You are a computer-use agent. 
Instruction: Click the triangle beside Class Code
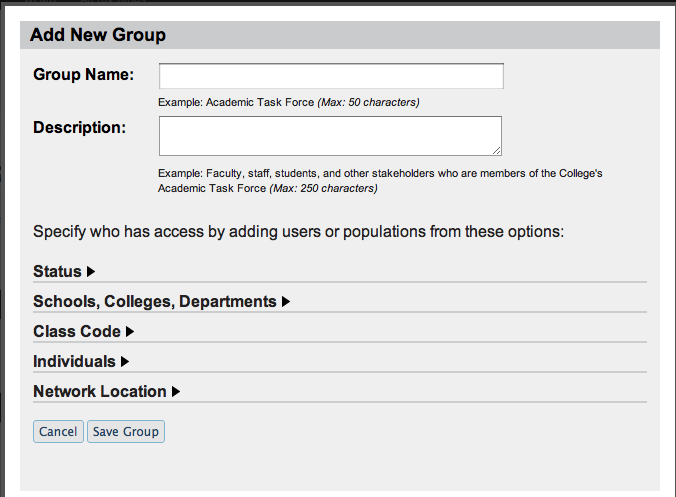tap(130, 332)
